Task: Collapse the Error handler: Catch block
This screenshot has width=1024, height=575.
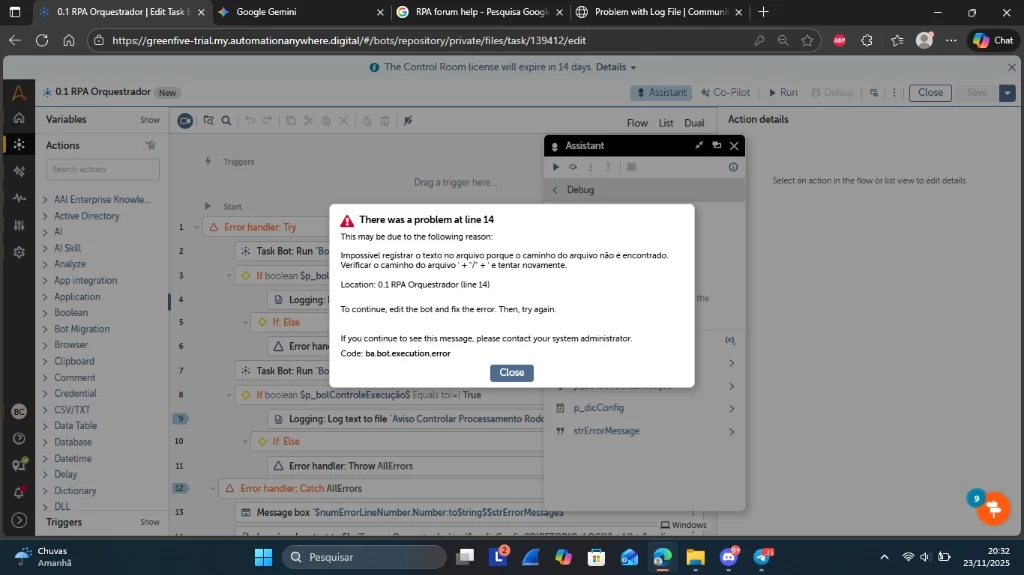Action: (212, 489)
